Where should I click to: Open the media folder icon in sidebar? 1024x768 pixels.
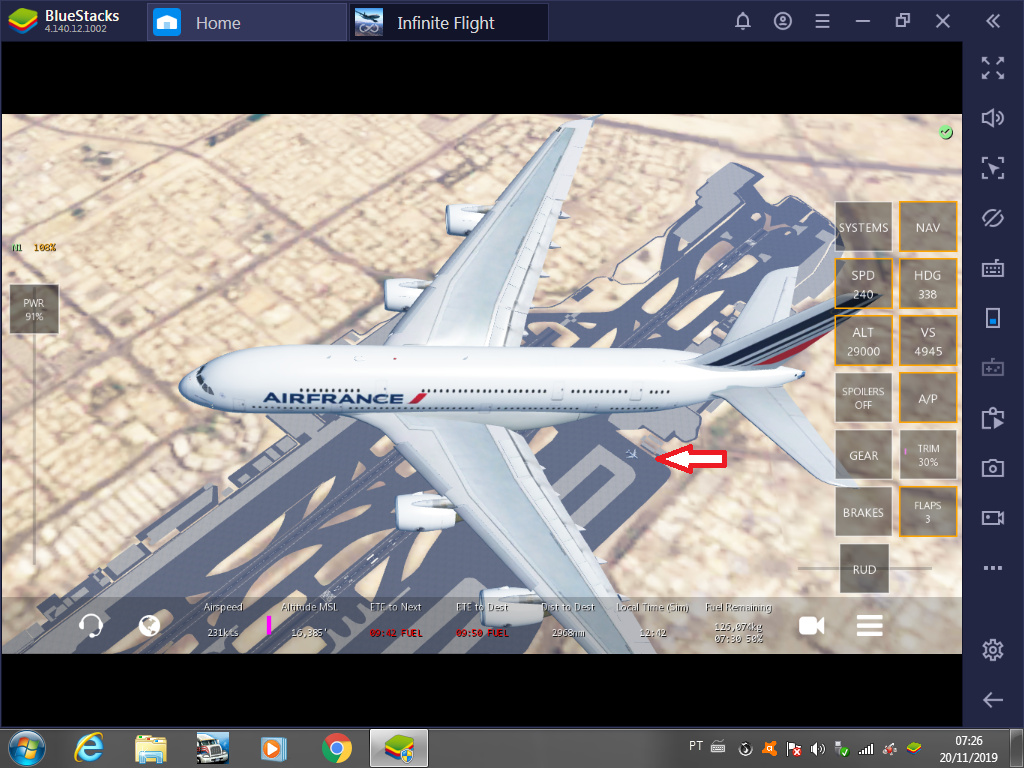(x=993, y=418)
